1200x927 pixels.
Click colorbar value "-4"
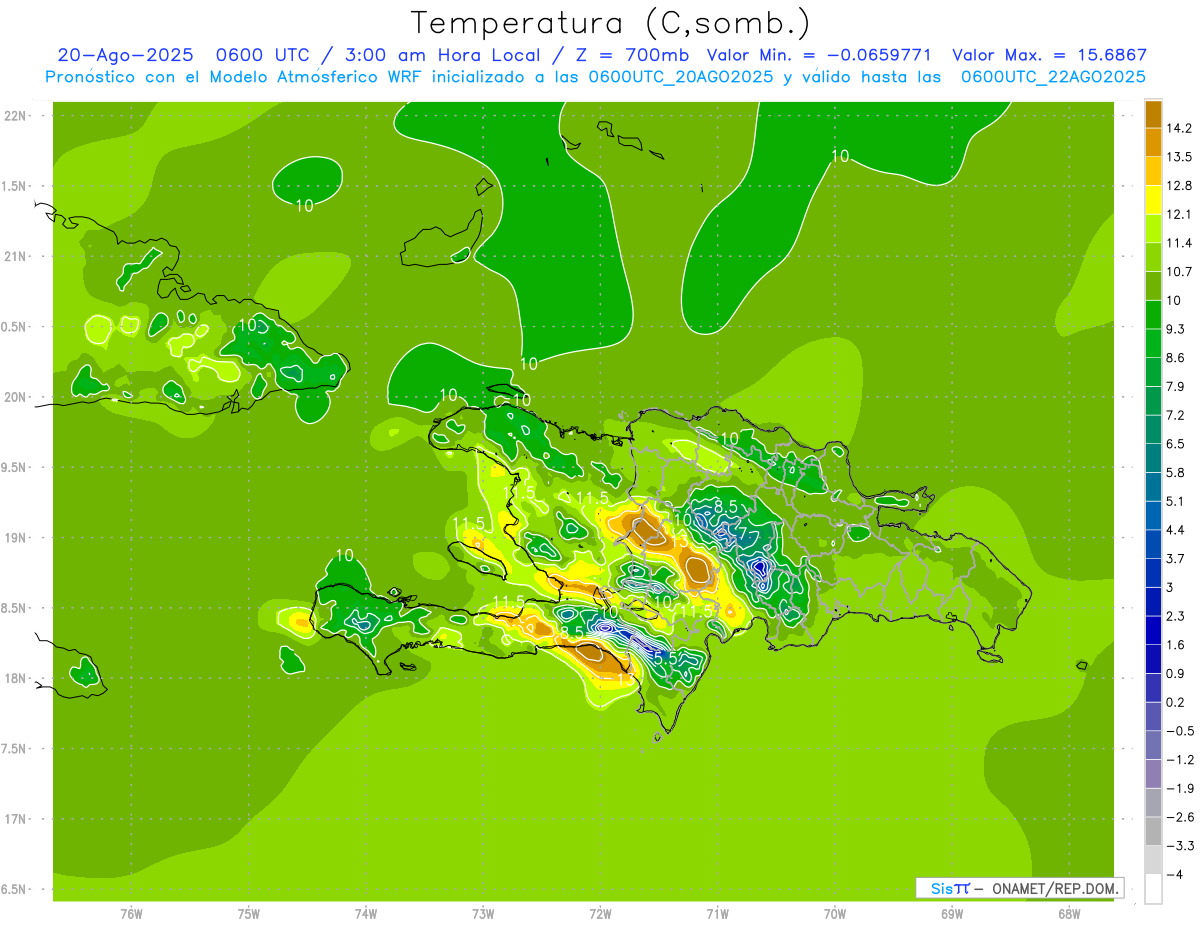[1175, 874]
